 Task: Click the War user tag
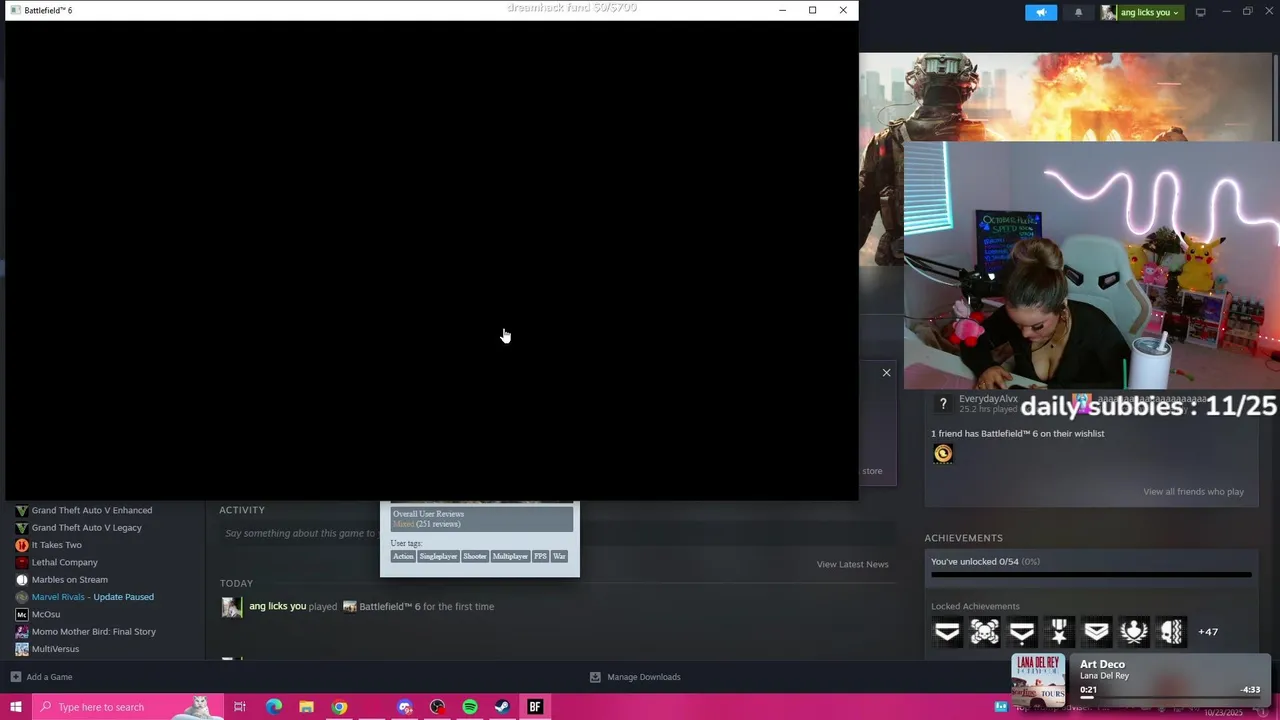coord(559,556)
